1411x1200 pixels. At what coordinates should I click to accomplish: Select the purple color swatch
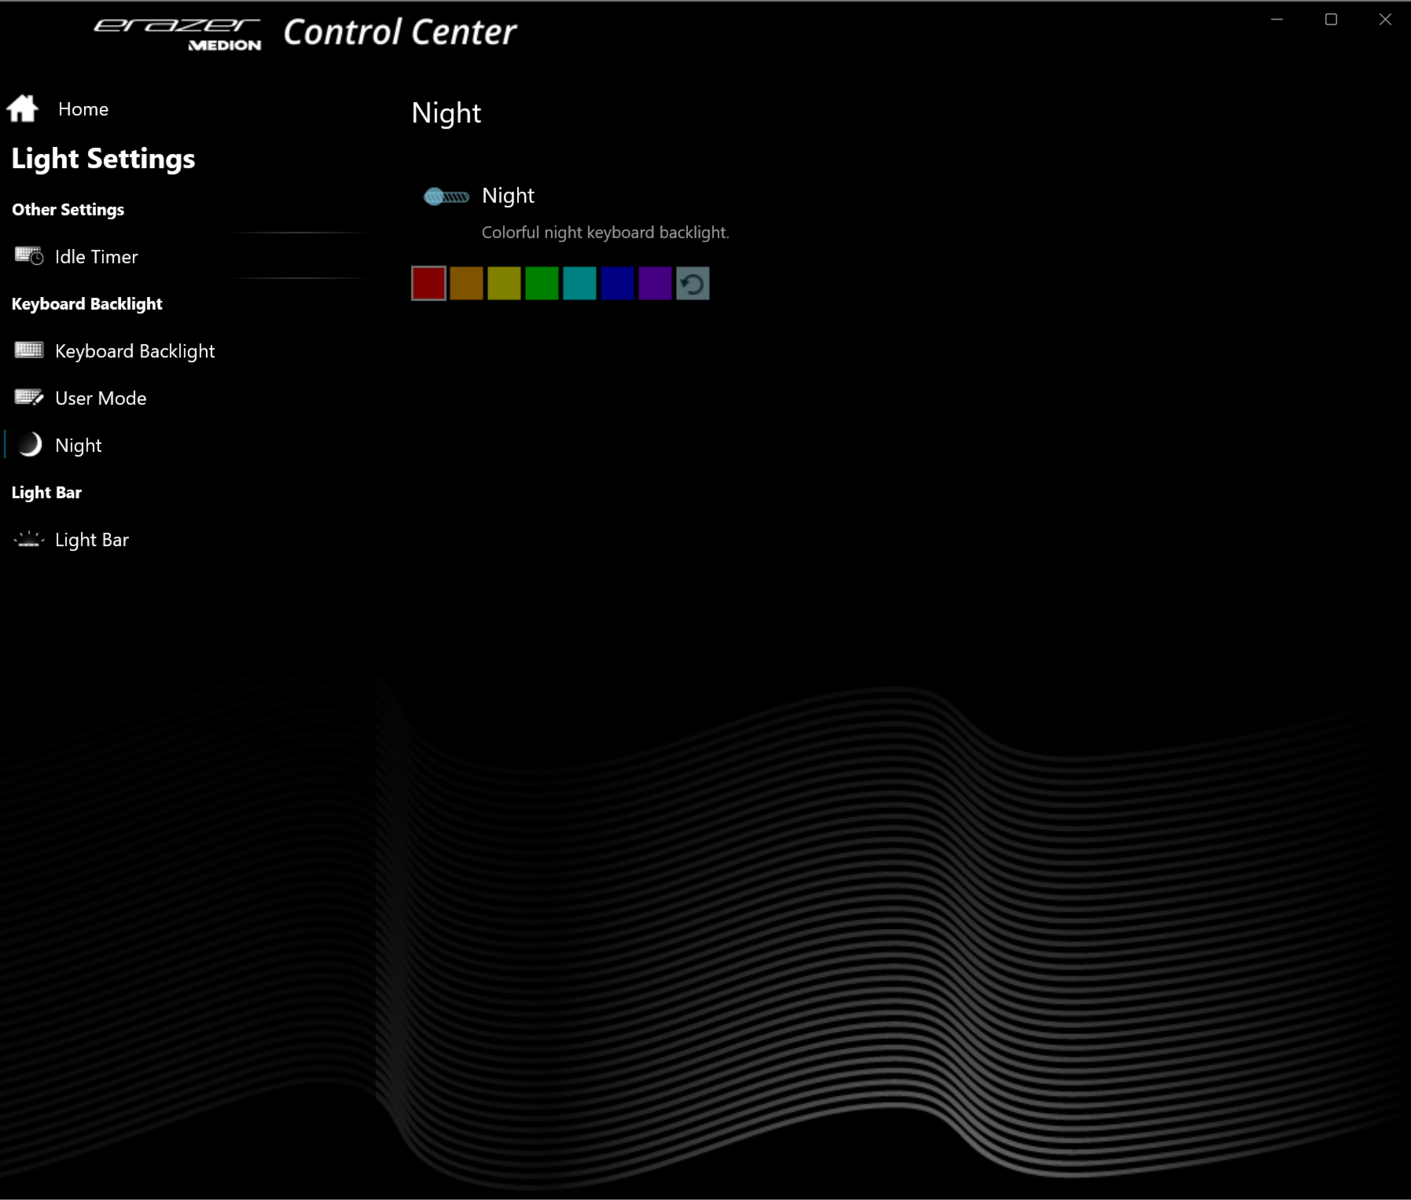point(655,284)
